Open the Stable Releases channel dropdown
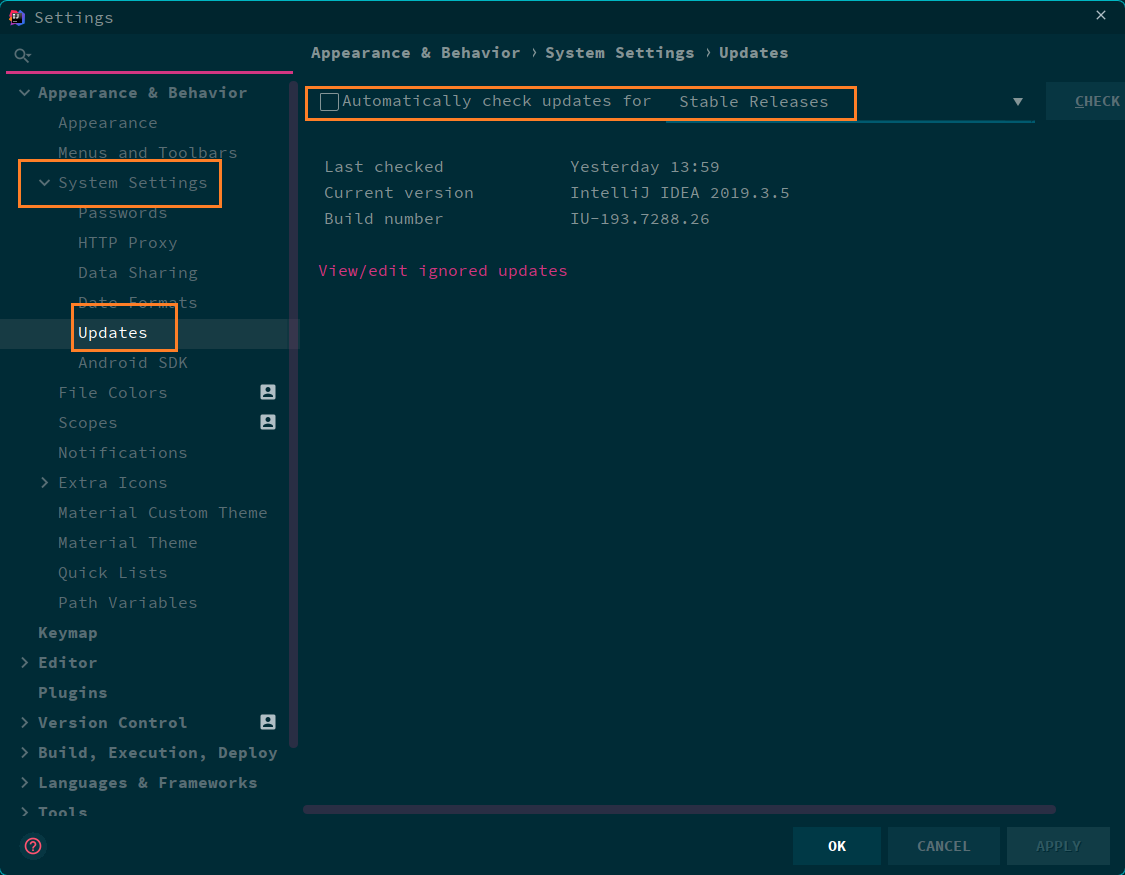The image size is (1125, 875). pyautogui.click(x=849, y=103)
